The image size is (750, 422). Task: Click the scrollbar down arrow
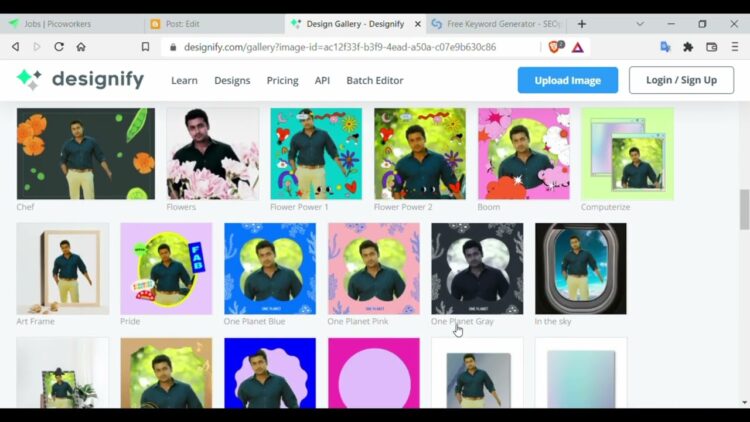click(744, 403)
